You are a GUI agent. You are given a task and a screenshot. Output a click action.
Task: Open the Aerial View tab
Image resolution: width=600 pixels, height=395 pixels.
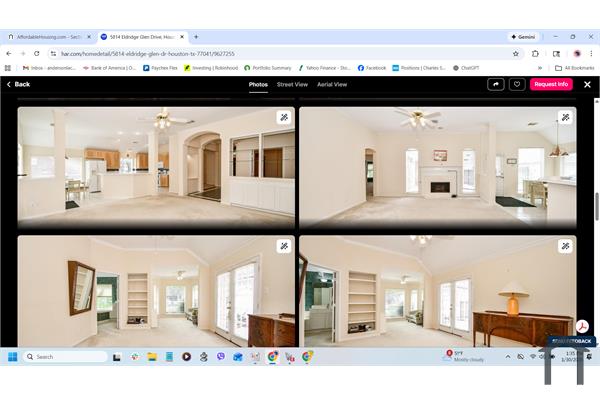pos(332,85)
